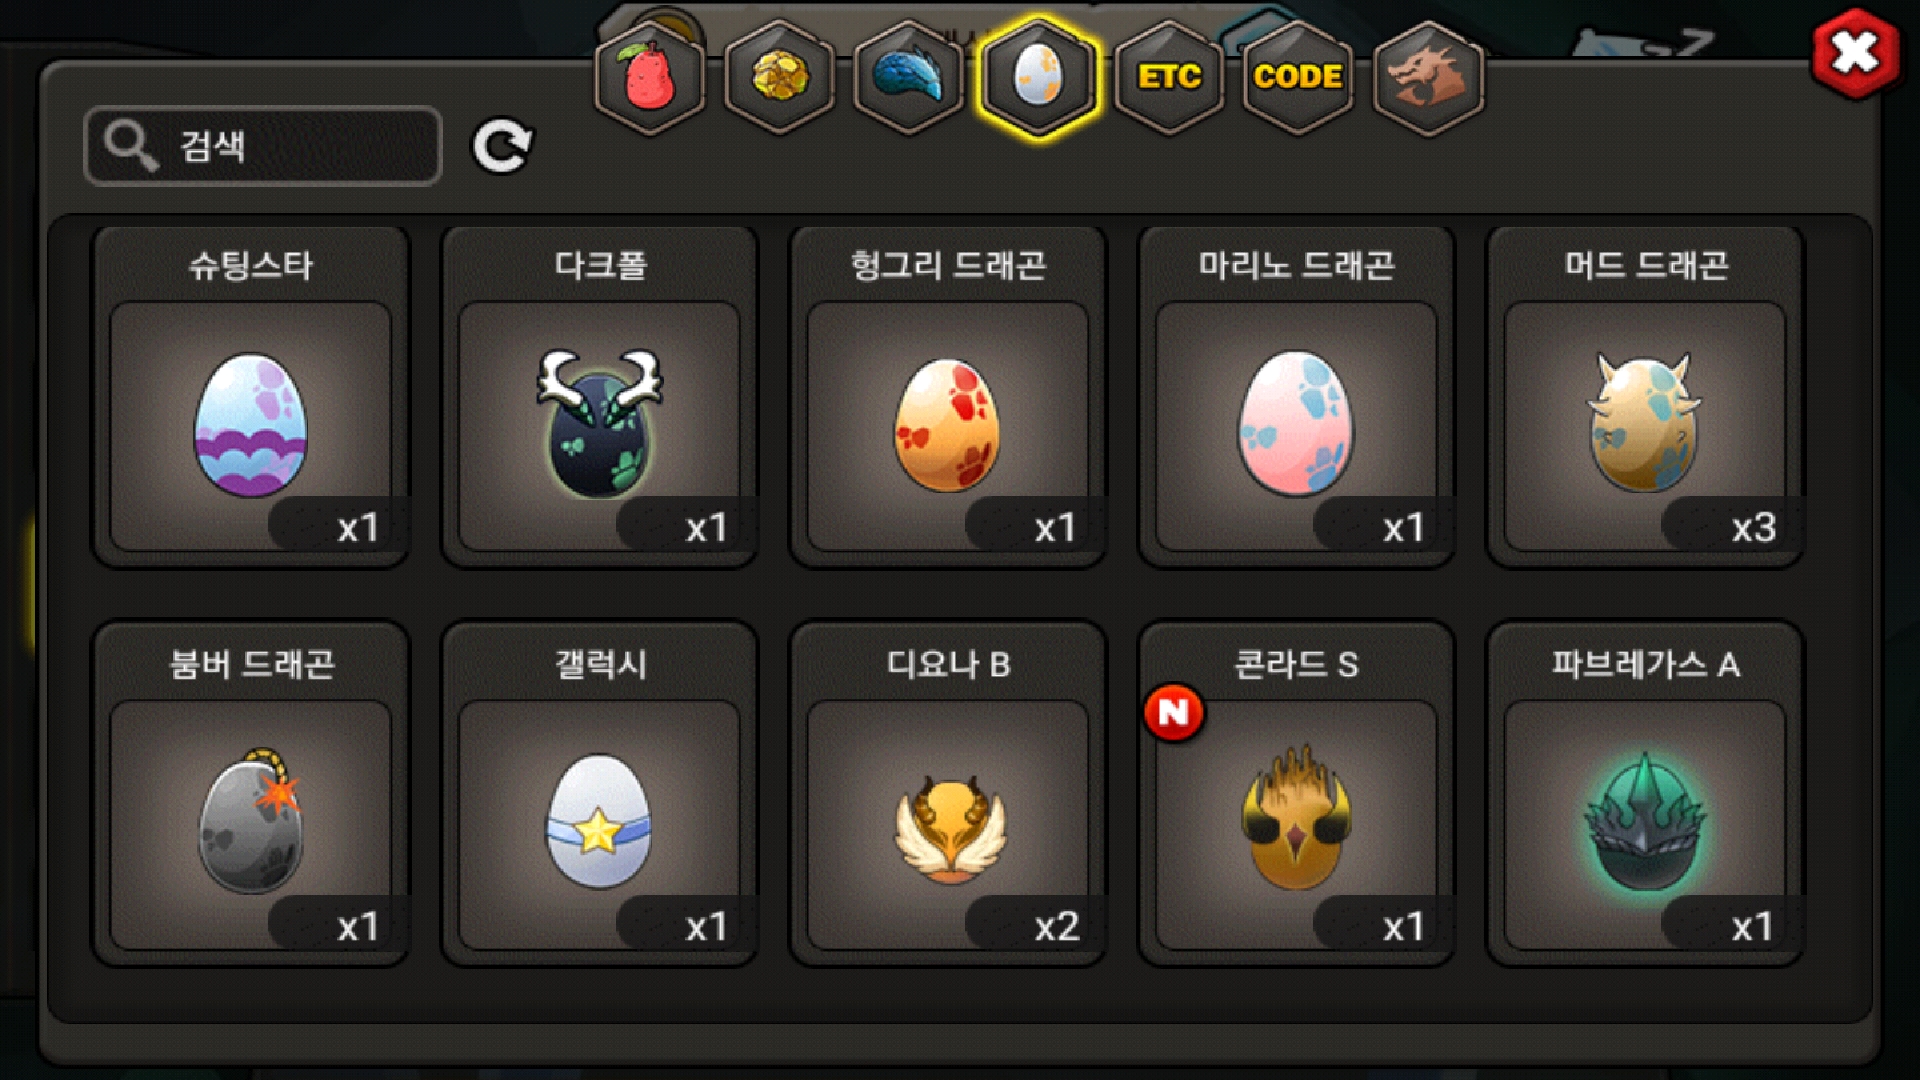Image resolution: width=1920 pixels, height=1080 pixels.
Task: Open the fruit food category tab
Action: click(650, 77)
